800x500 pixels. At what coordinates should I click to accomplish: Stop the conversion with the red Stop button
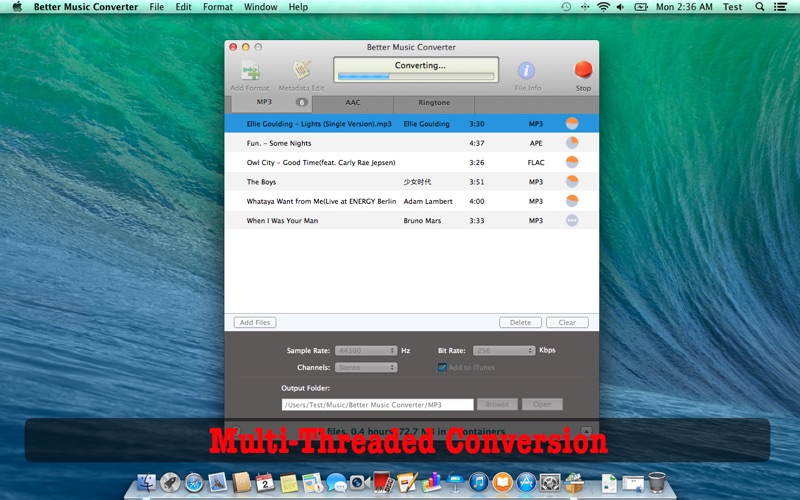click(583, 70)
